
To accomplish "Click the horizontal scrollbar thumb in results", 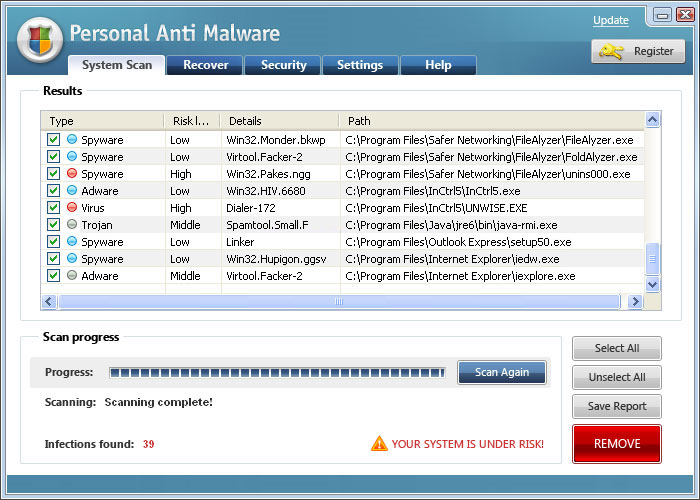I will 339,302.
